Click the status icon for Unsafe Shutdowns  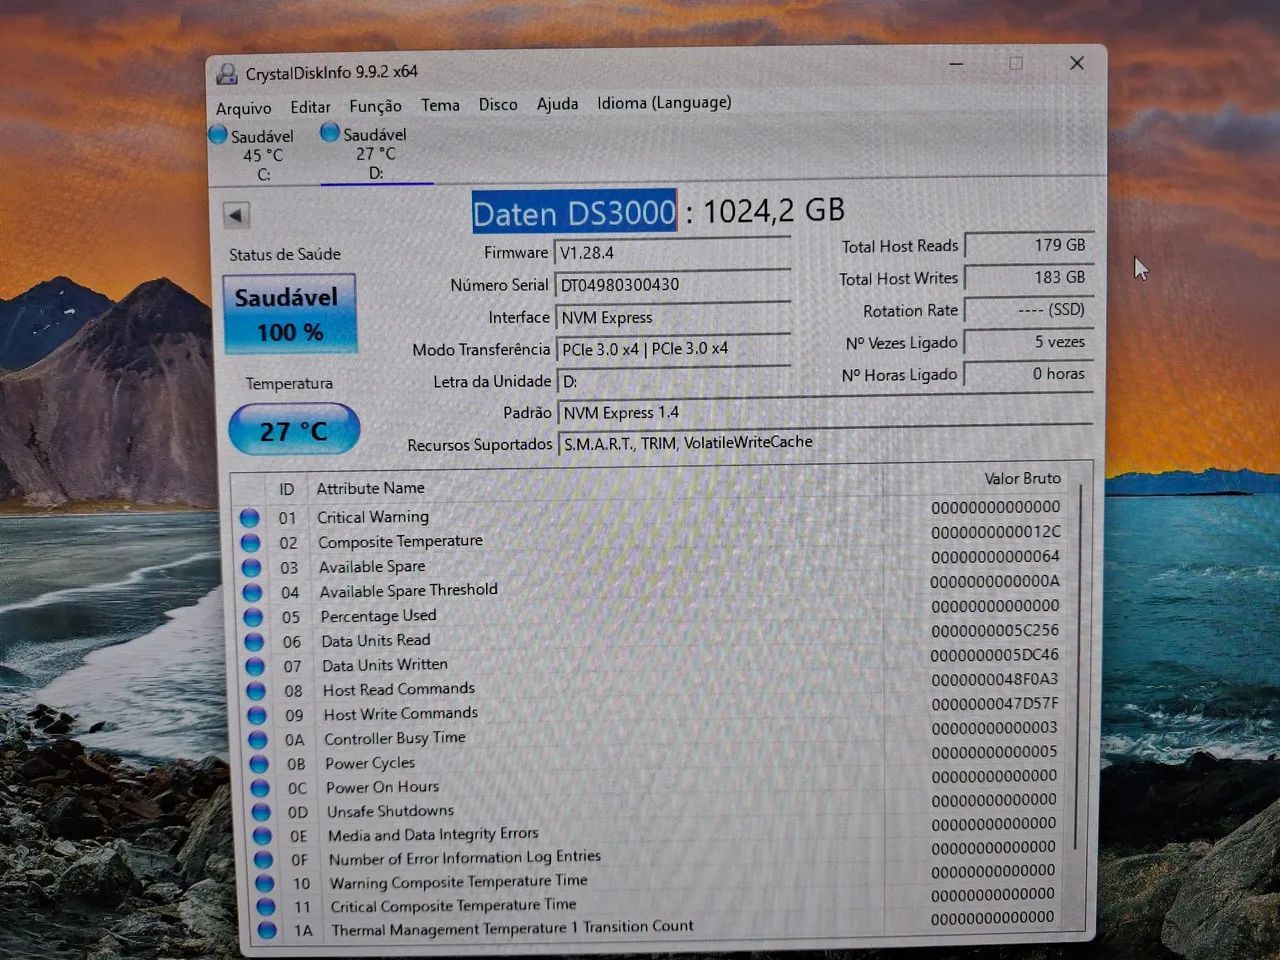(261, 812)
